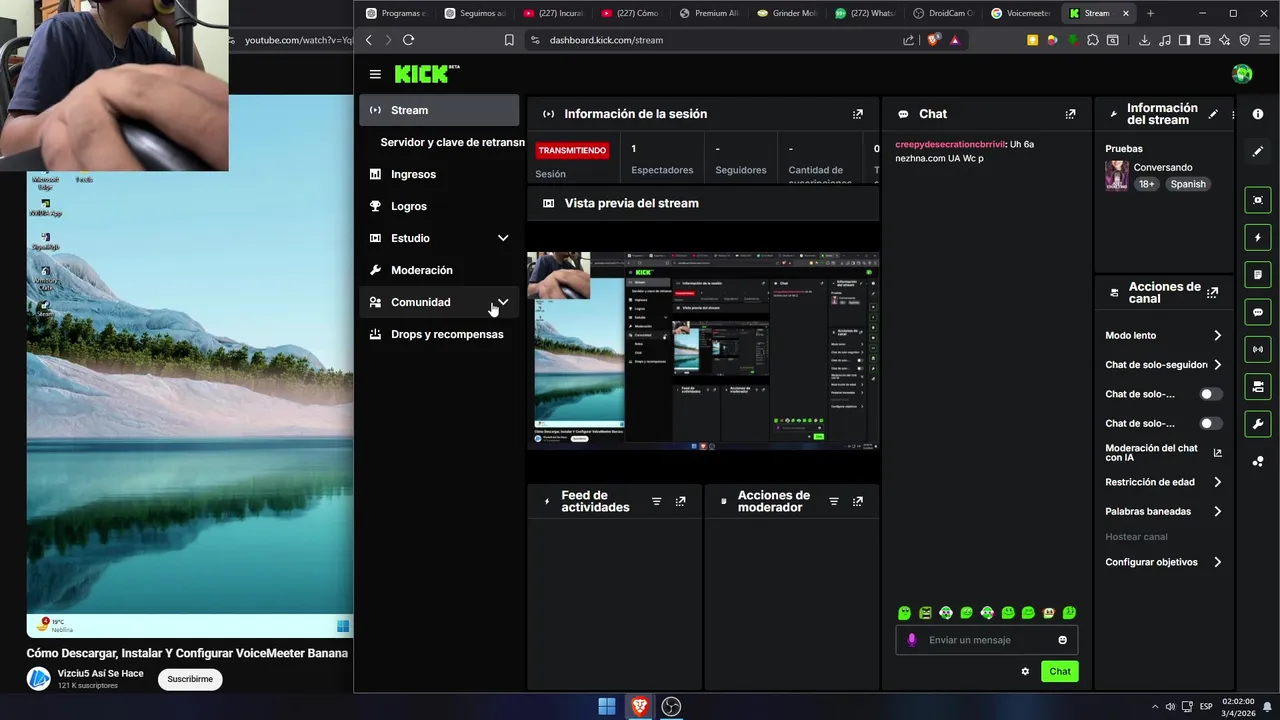
Task: Click the wrench icon in right rail
Action: coord(1258,424)
